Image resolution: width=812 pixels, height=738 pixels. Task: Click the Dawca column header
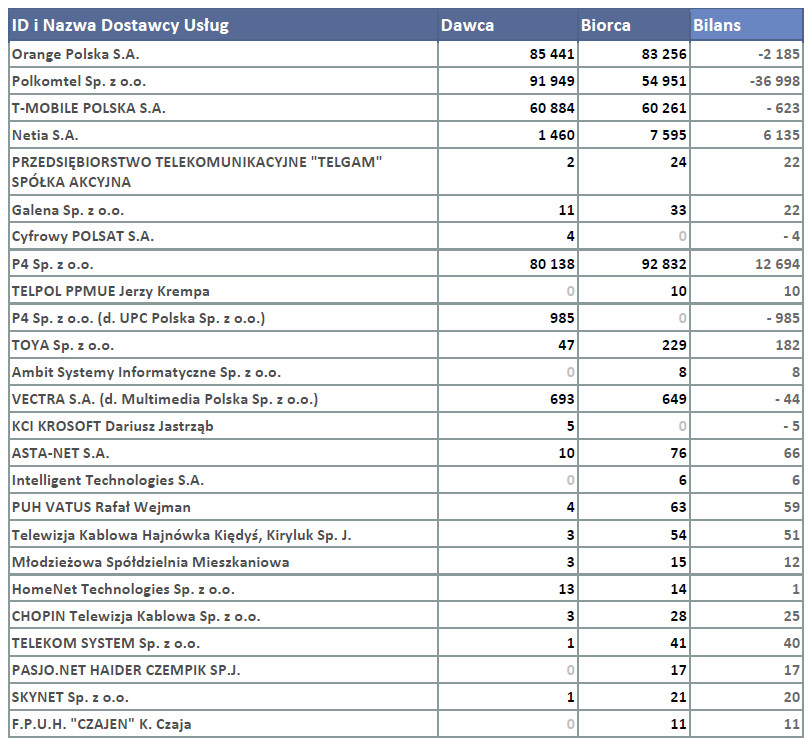click(x=468, y=25)
